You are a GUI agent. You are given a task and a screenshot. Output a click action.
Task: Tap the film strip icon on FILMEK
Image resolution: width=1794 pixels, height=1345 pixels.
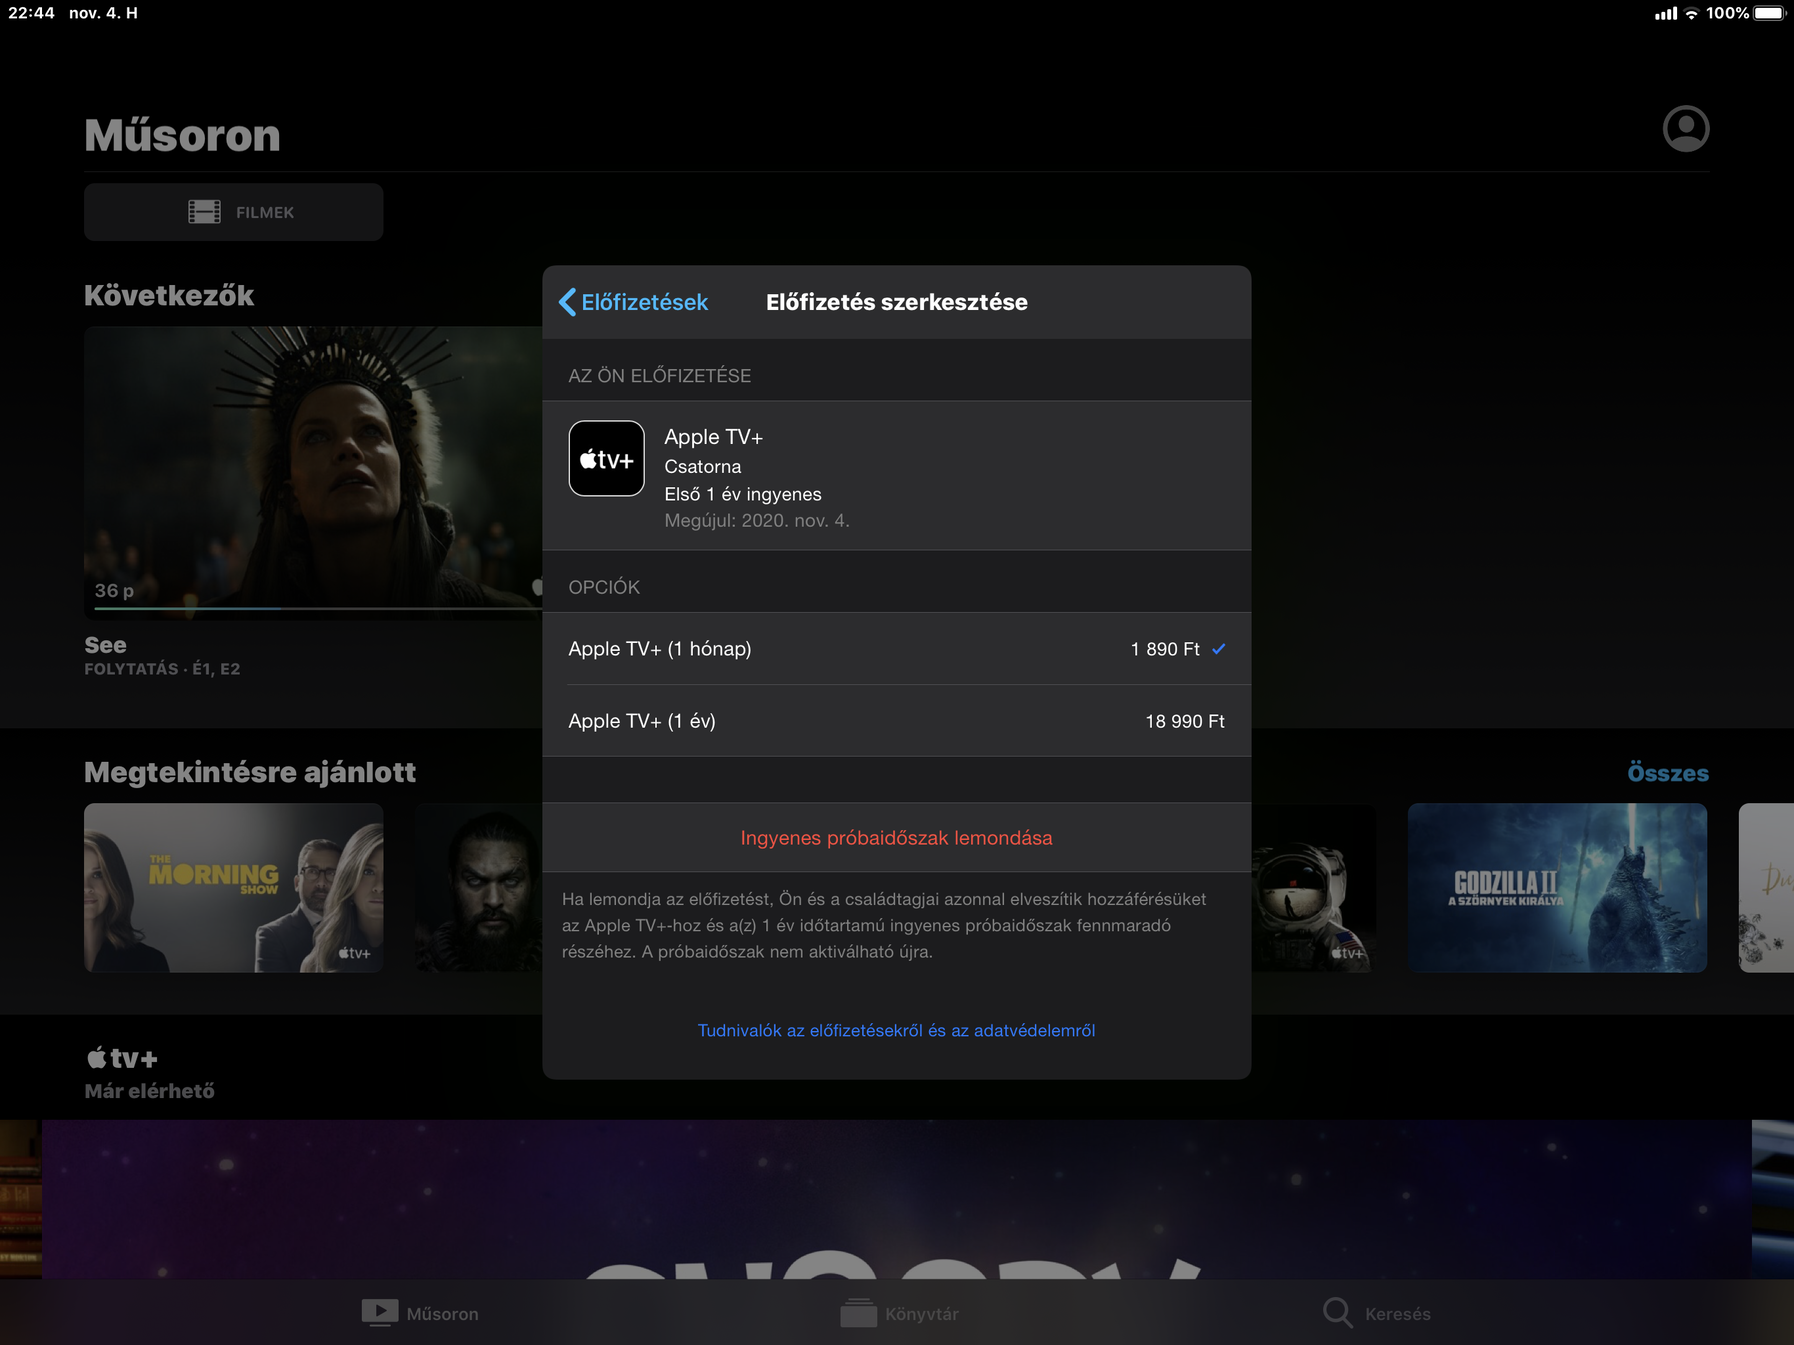pos(204,212)
